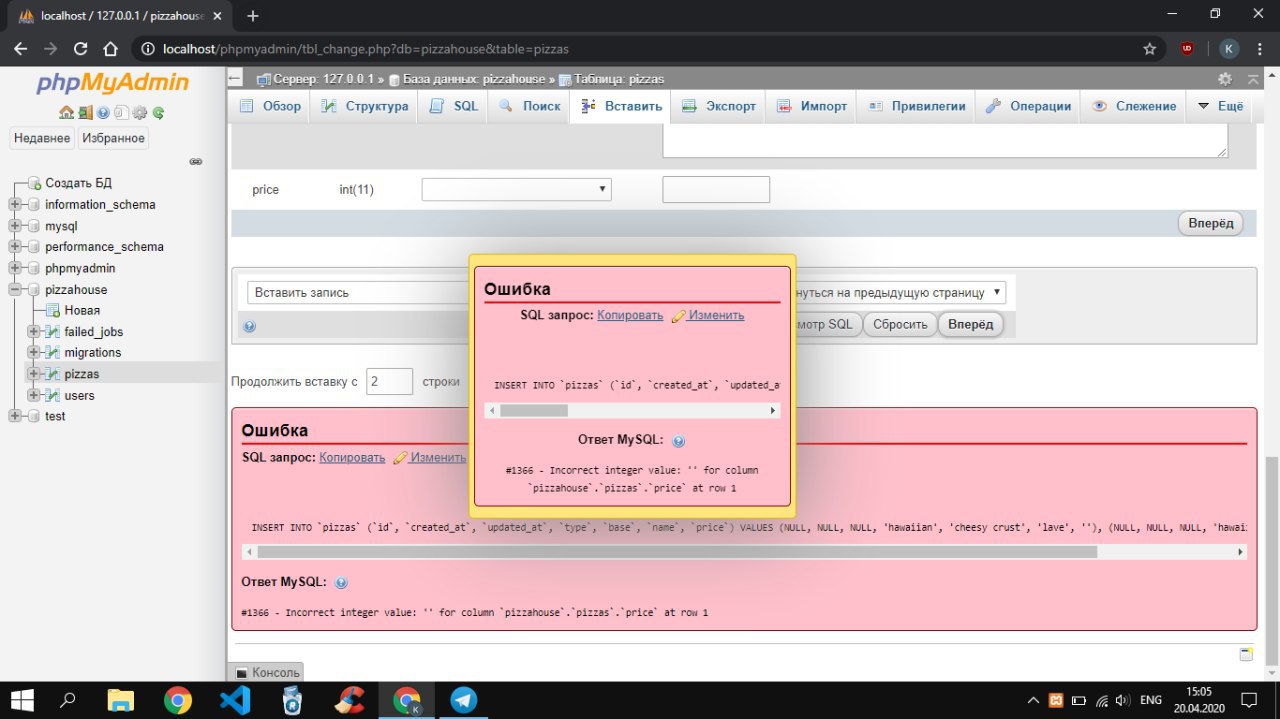Open Windows notification center
This screenshot has width=1280, height=719.
click(1248, 699)
